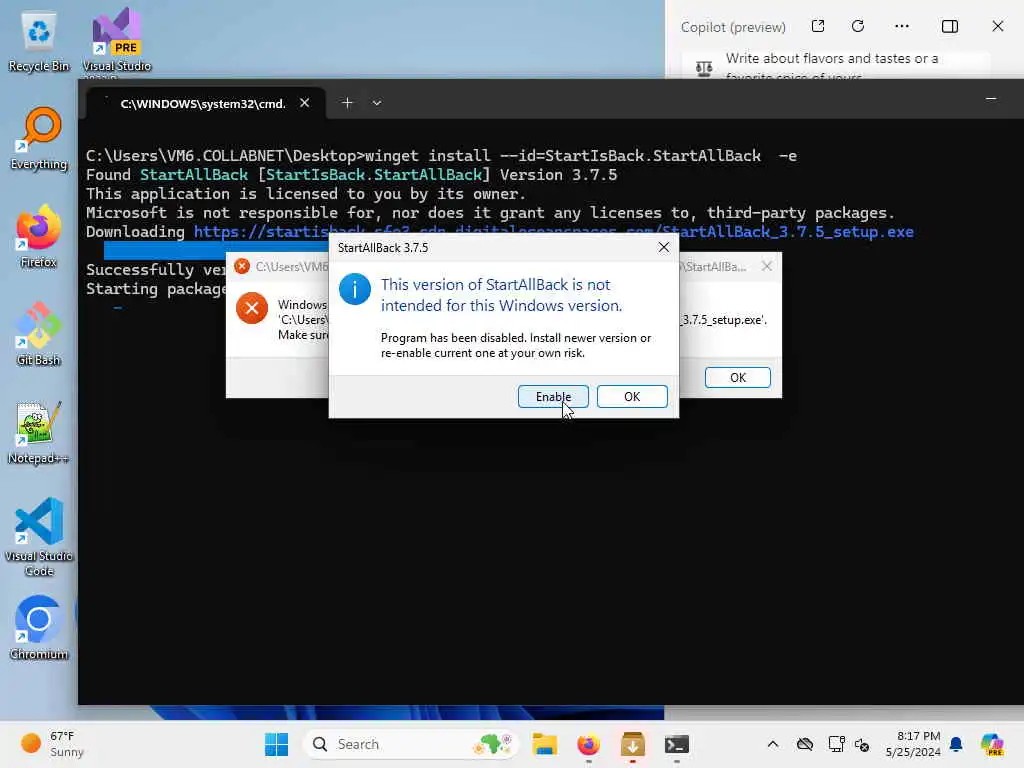Click the 'Program has been disabled' message text
This screenshot has width=1024, height=768.
(x=516, y=345)
